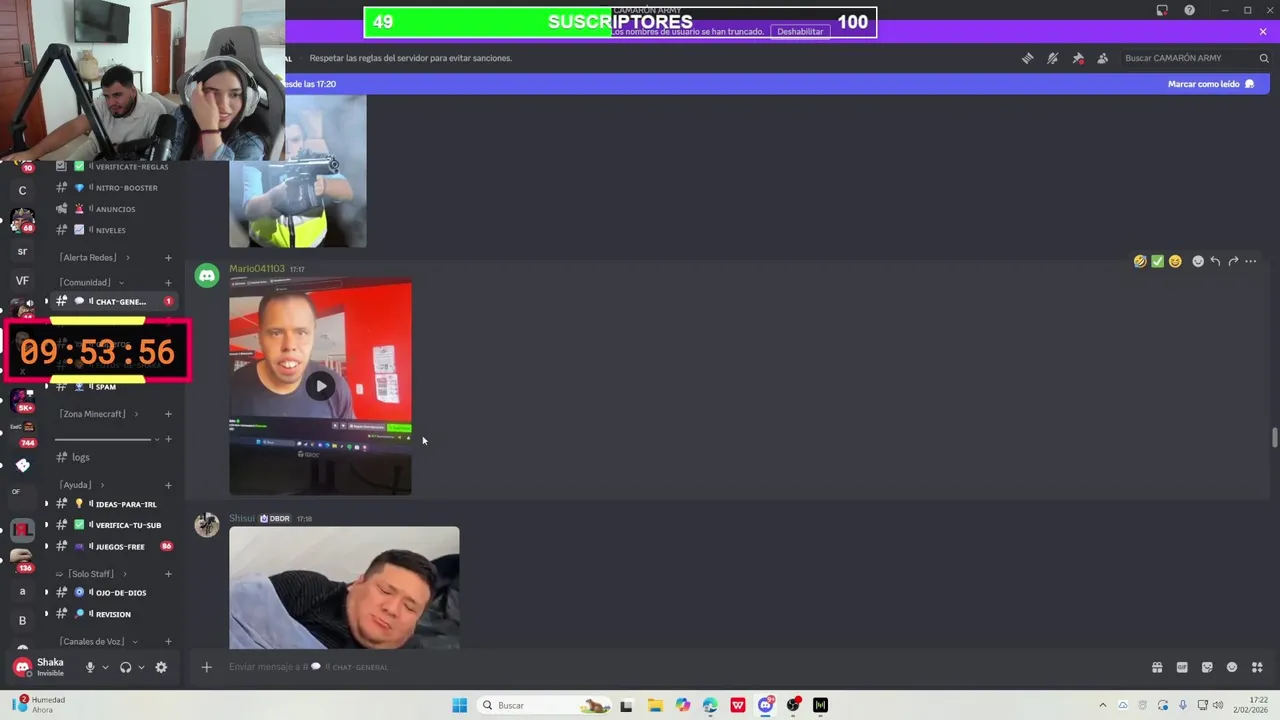
Task: Open more options for the message
Action: [x=1251, y=261]
